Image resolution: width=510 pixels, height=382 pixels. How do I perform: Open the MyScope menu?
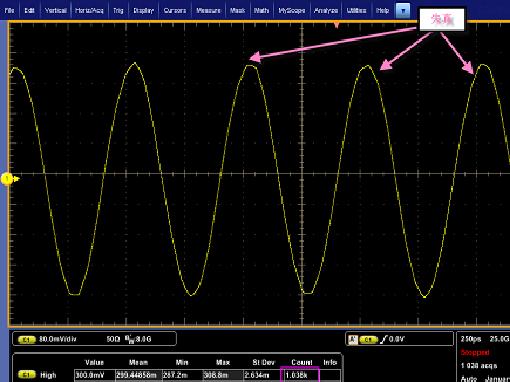click(x=292, y=11)
